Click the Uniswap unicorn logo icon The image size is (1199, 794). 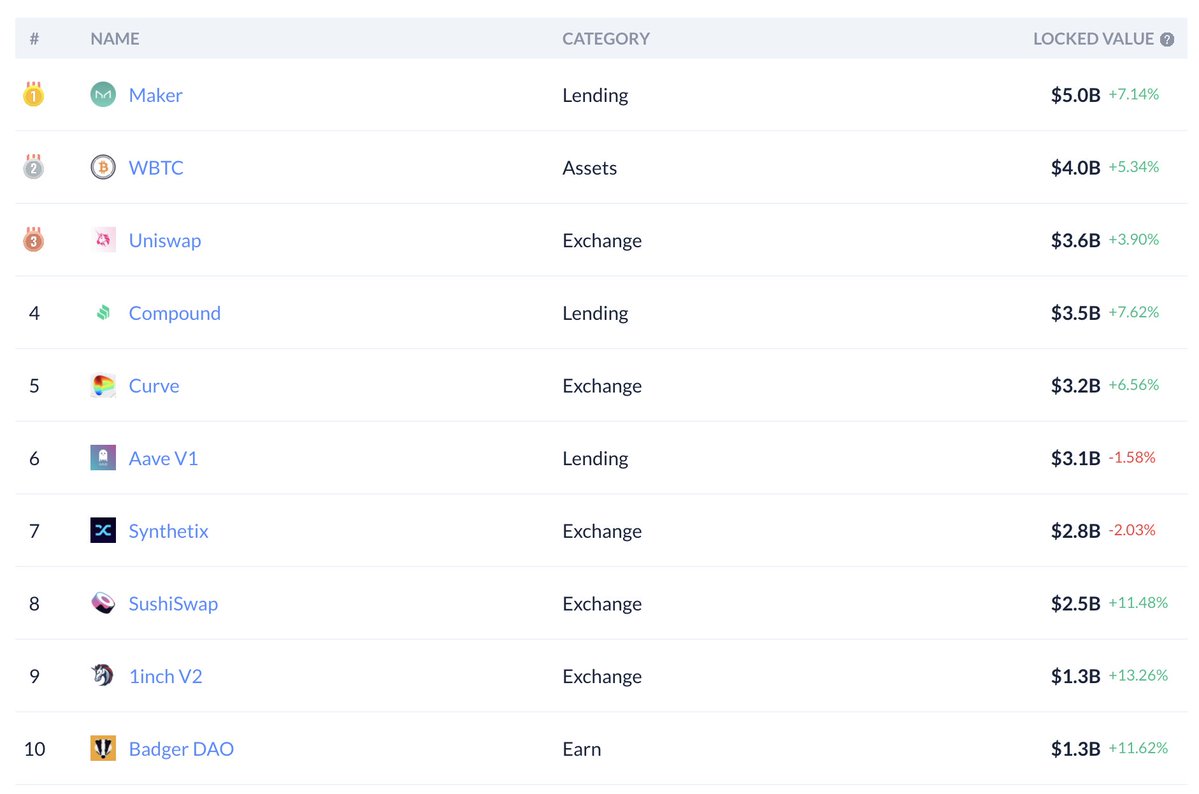click(x=103, y=239)
